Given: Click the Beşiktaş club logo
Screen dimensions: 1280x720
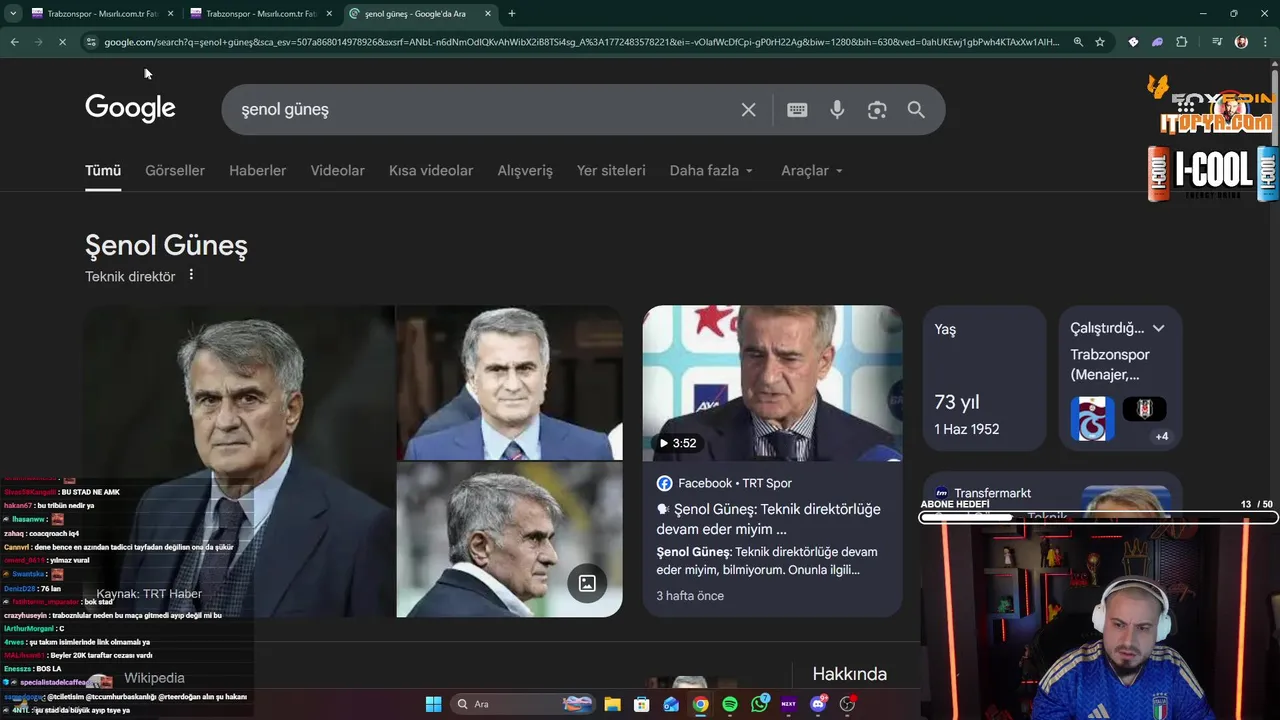Looking at the screenshot, I should [1144, 409].
